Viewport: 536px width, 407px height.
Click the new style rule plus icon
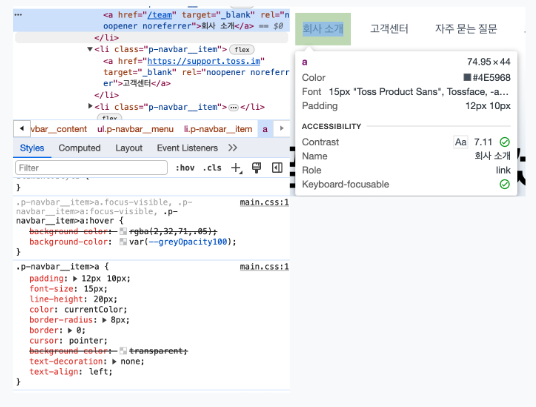[x=237, y=168]
